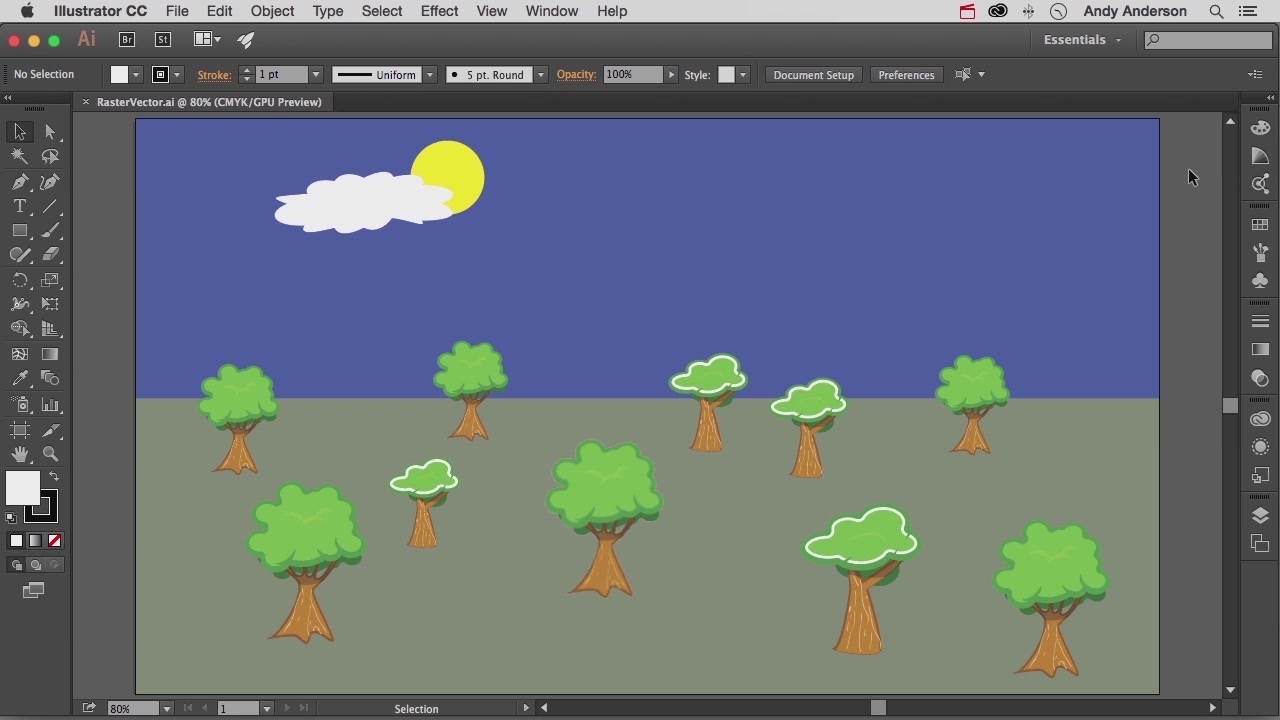Choose the Symbol Sprayer tool
Viewport: 1280px width, 720px height.
pos(19,405)
